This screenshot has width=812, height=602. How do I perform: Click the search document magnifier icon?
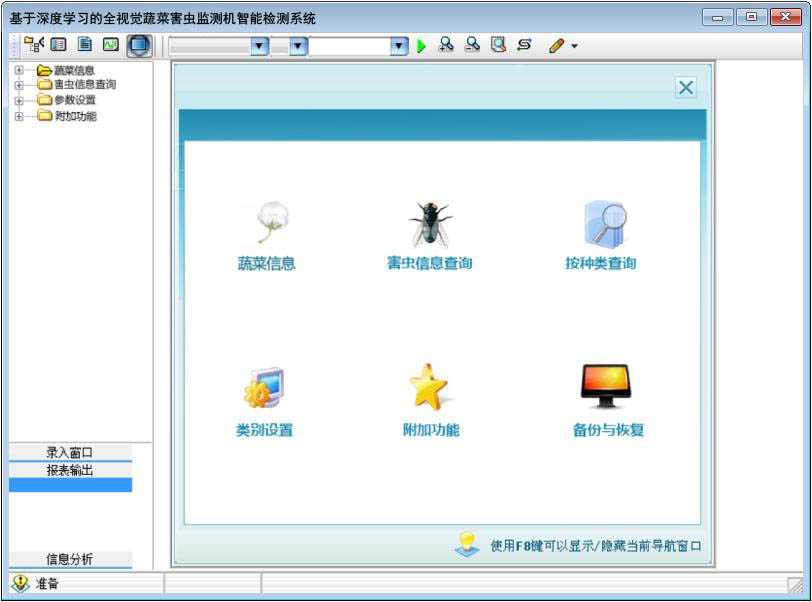click(x=498, y=45)
